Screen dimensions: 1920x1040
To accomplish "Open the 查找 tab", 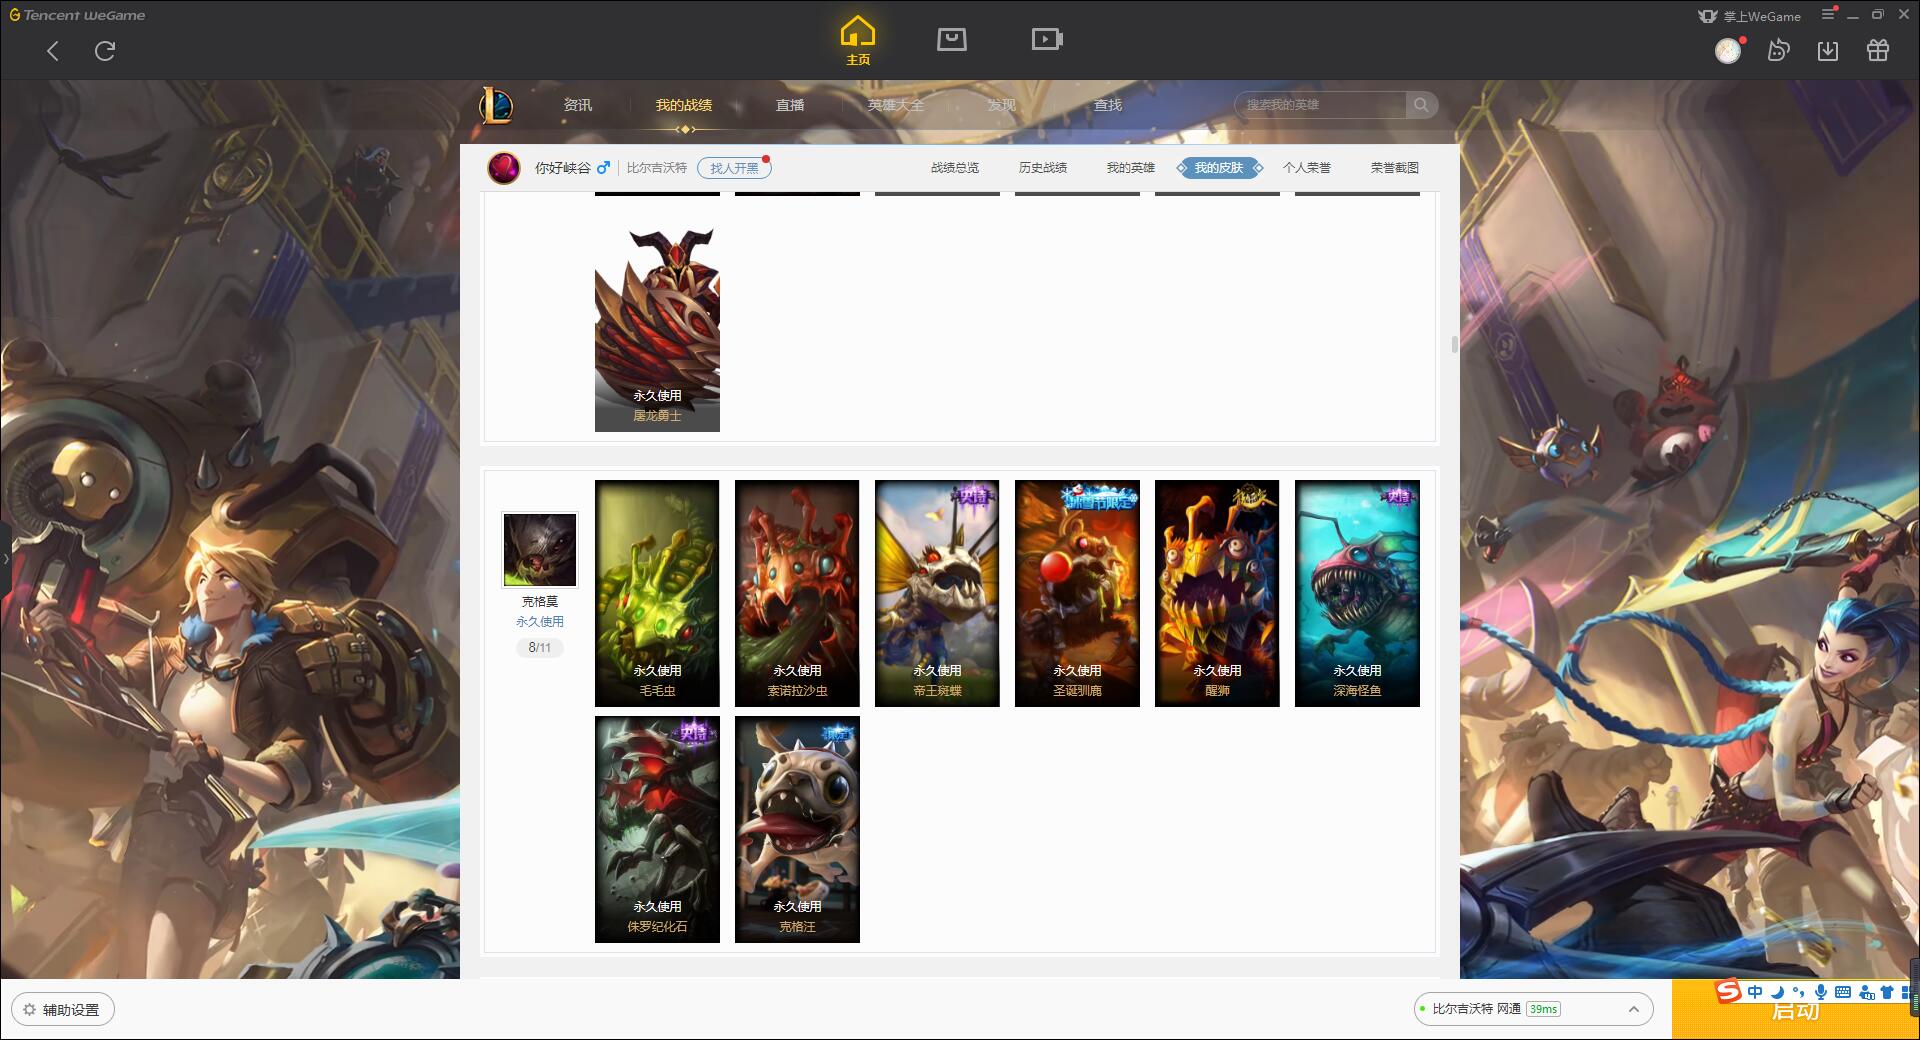I will [x=1108, y=105].
